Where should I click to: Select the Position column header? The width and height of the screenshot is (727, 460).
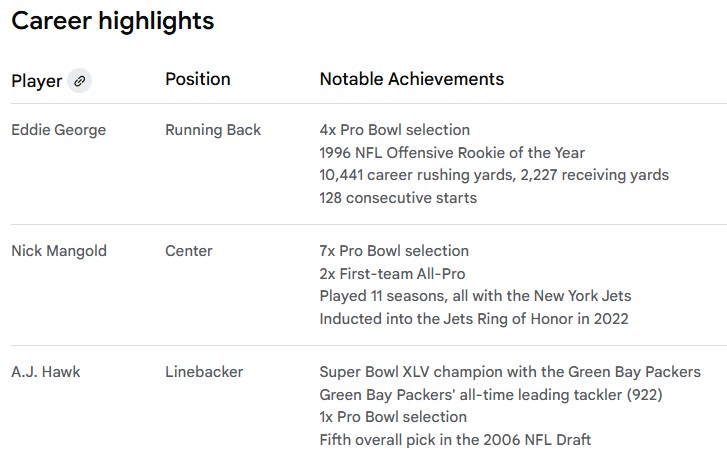tap(197, 79)
